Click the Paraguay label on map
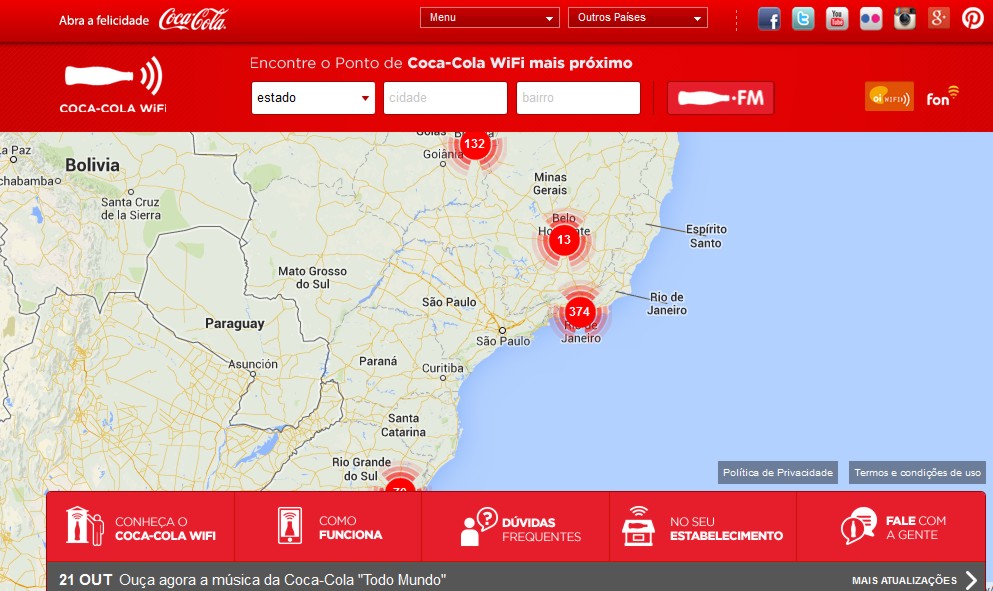993x591 pixels. coord(234,324)
